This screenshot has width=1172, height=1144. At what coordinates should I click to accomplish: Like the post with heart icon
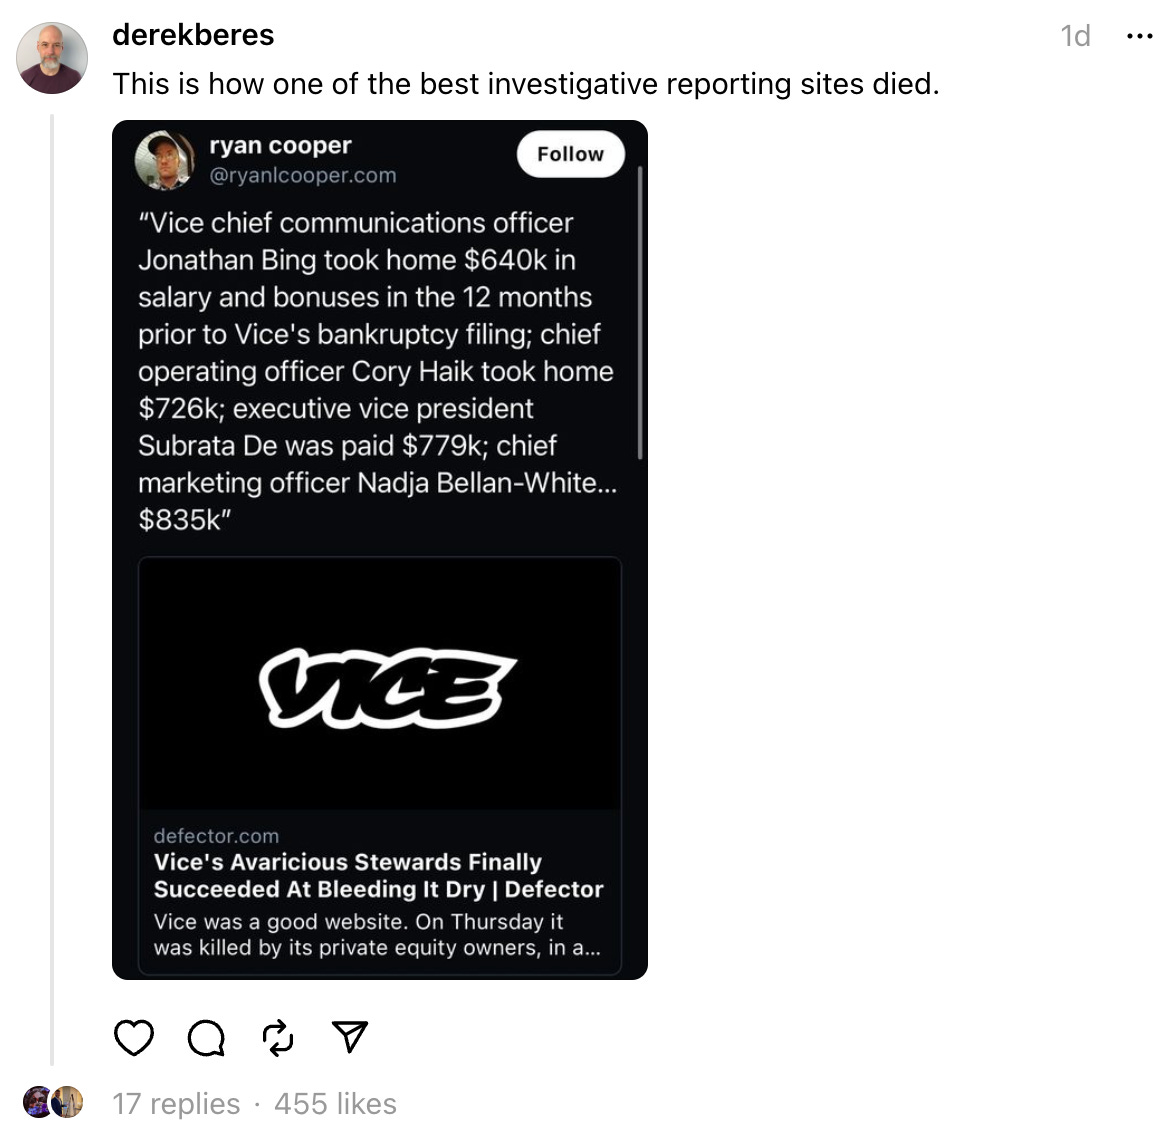(x=134, y=1038)
